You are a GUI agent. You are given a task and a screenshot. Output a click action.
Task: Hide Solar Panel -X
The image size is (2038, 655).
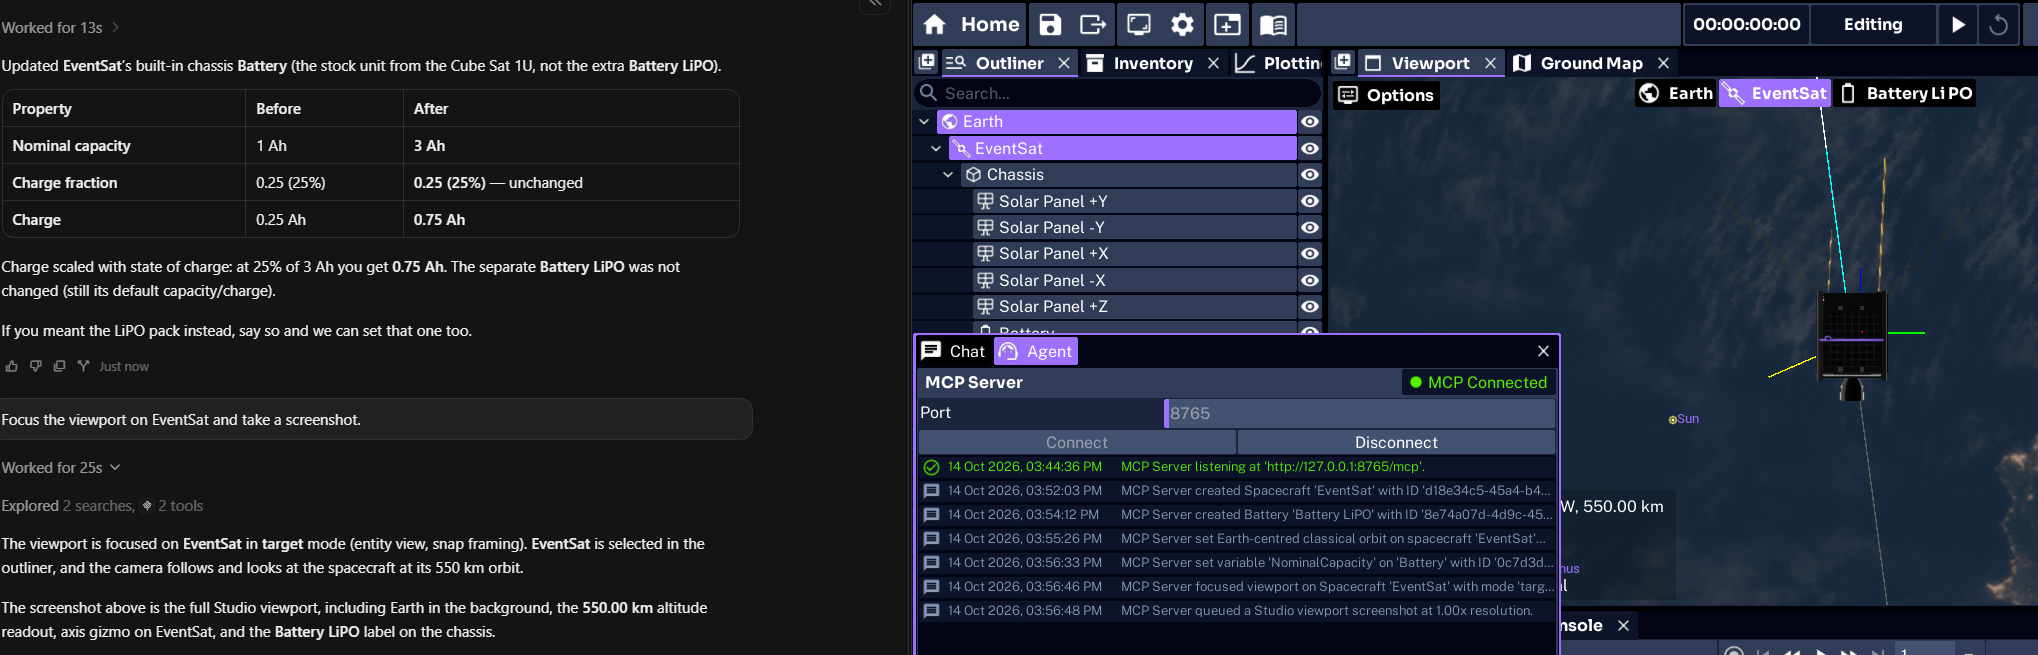click(x=1310, y=280)
